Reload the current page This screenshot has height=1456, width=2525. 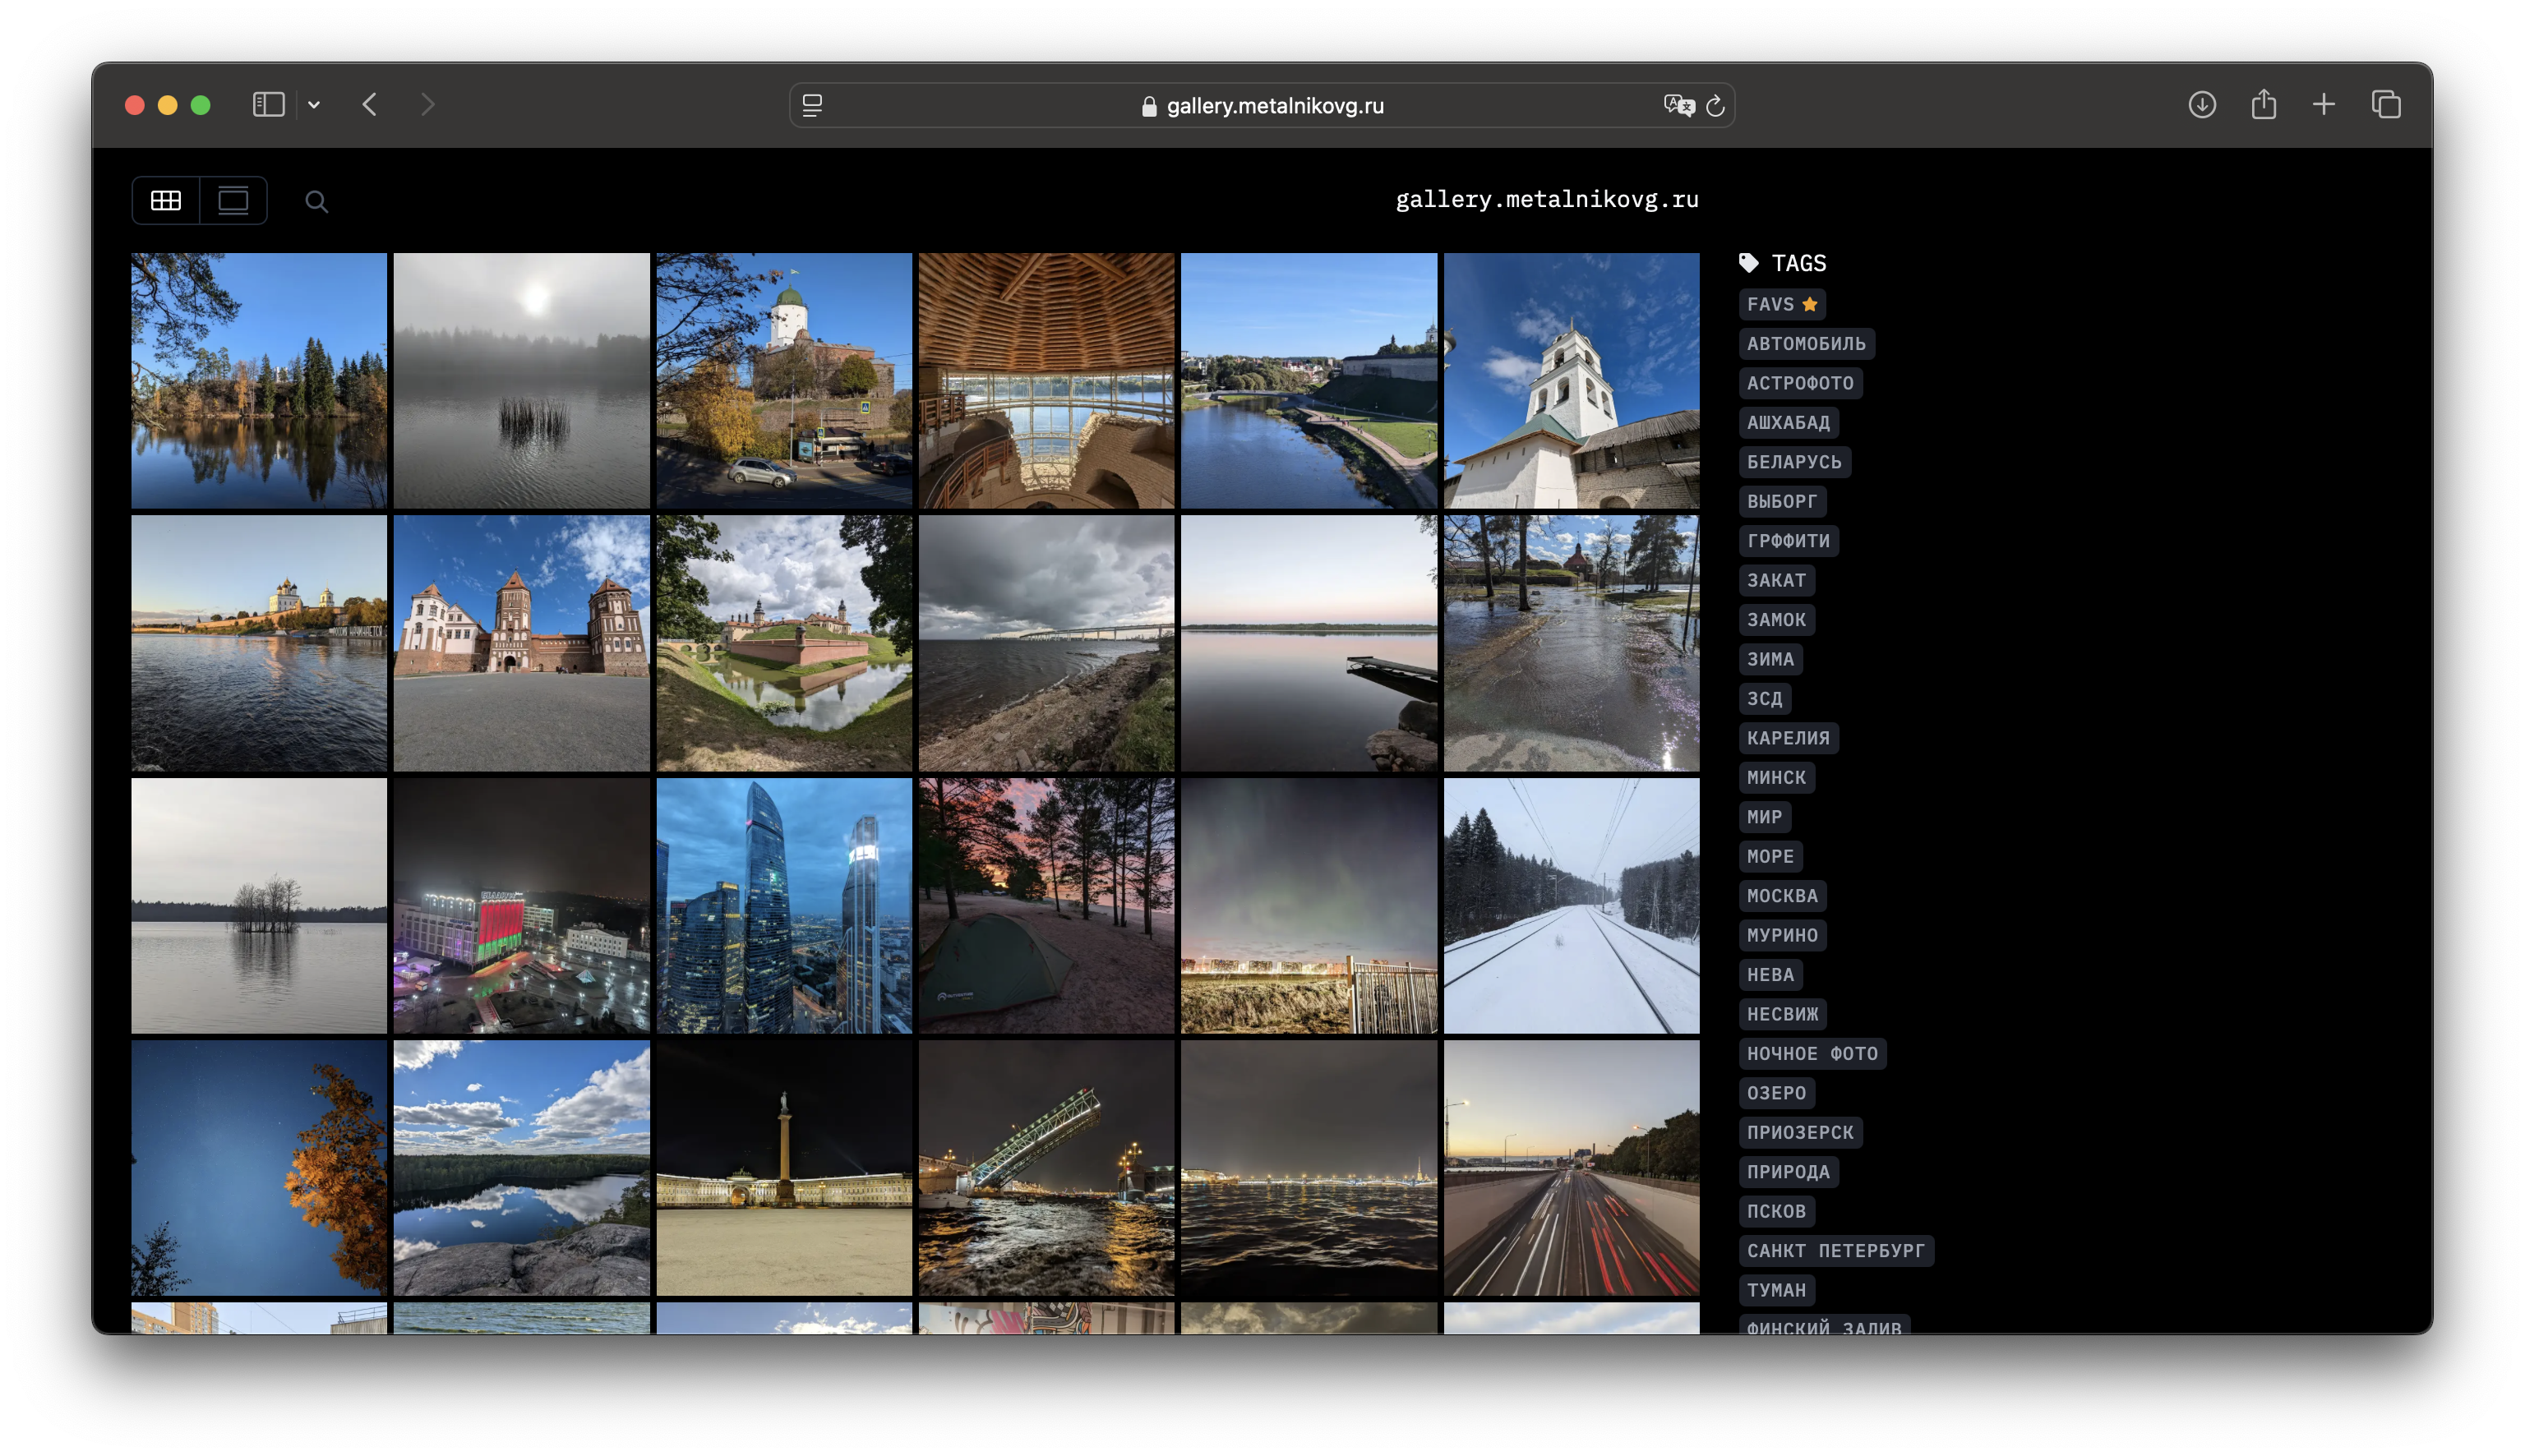[1715, 106]
